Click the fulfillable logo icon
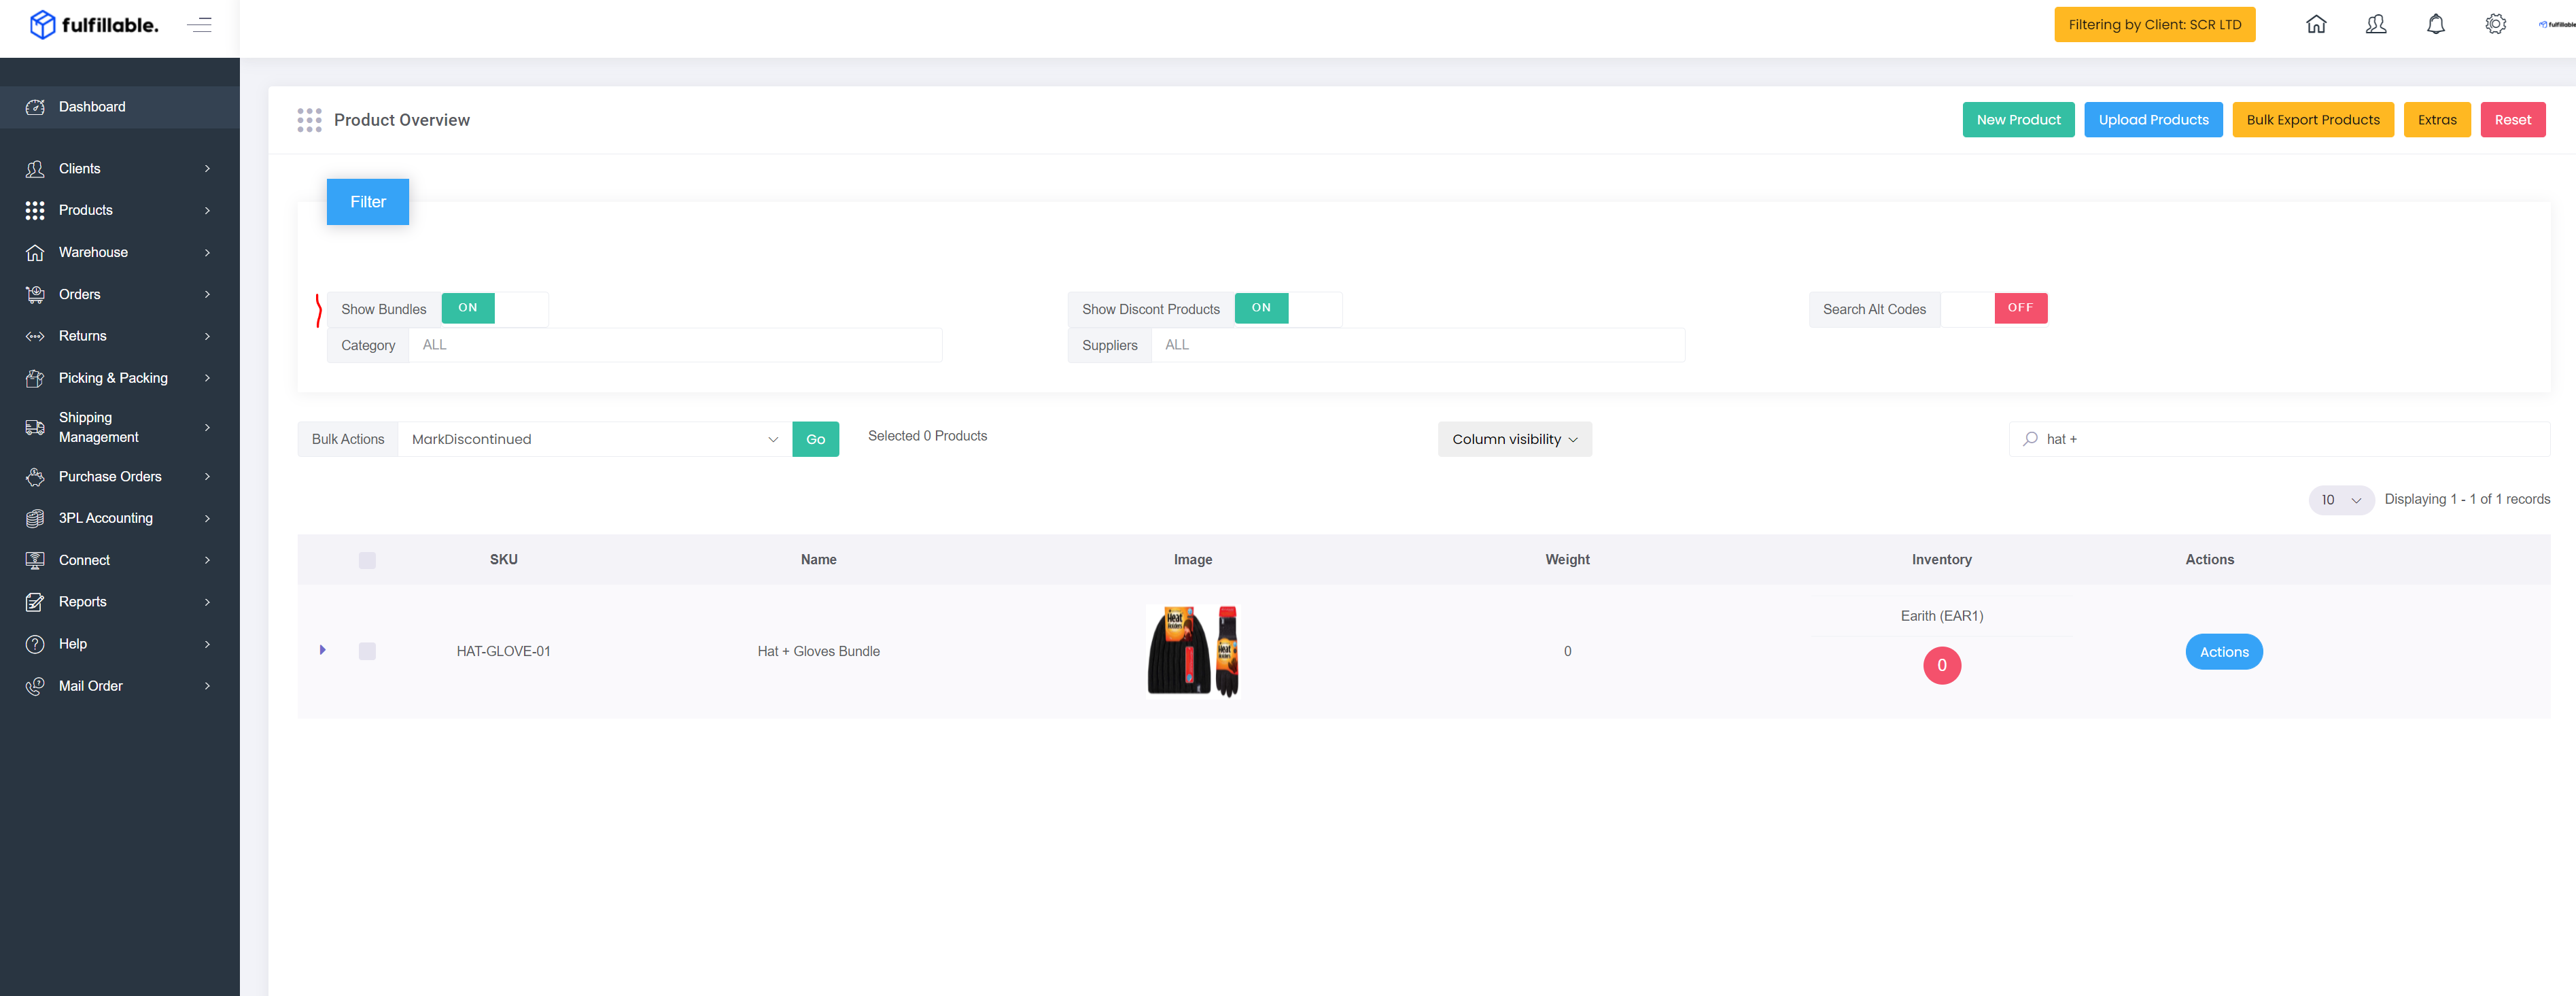This screenshot has height=996, width=2576. pyautogui.click(x=42, y=24)
